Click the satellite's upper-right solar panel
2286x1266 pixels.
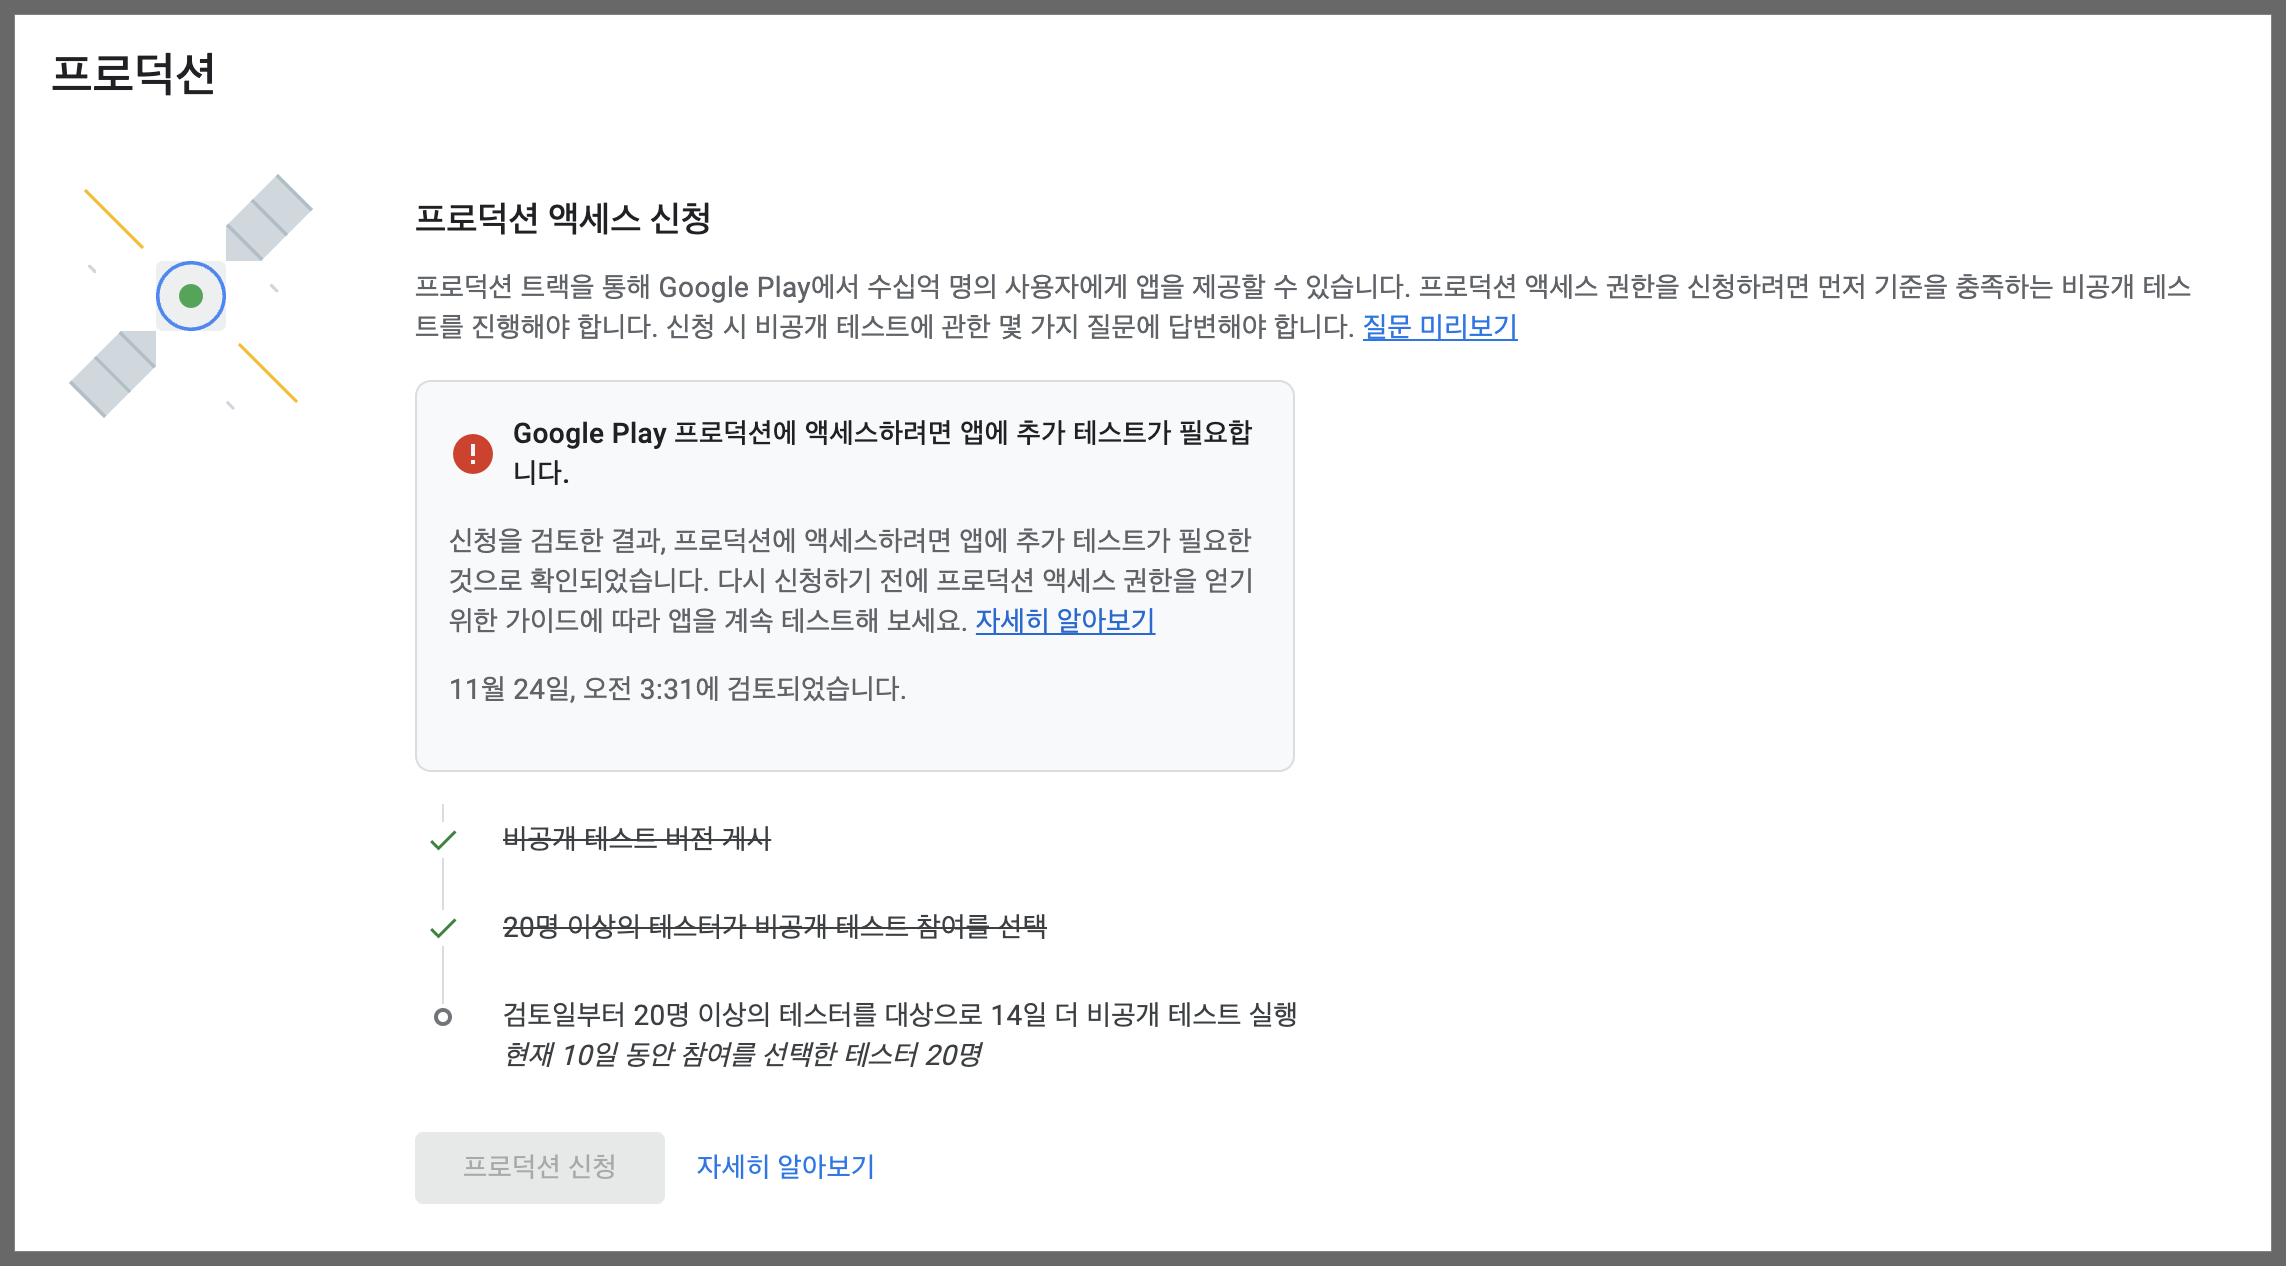(267, 219)
